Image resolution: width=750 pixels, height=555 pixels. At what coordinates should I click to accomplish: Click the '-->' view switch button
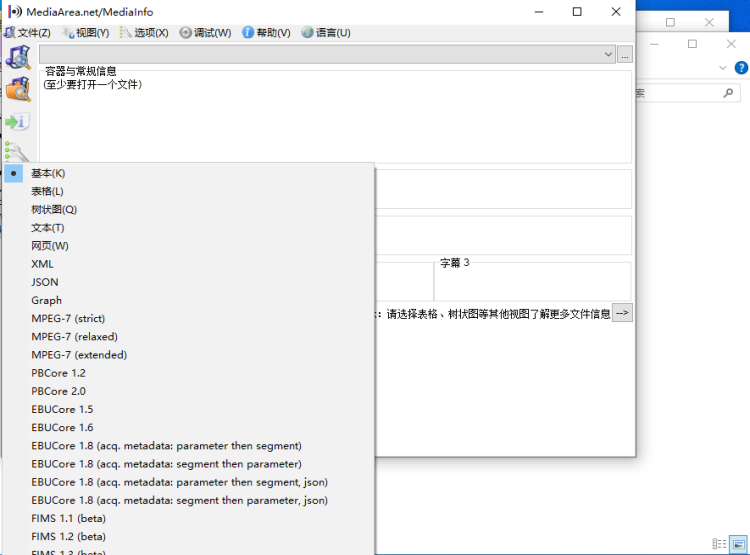pyautogui.click(x=622, y=313)
